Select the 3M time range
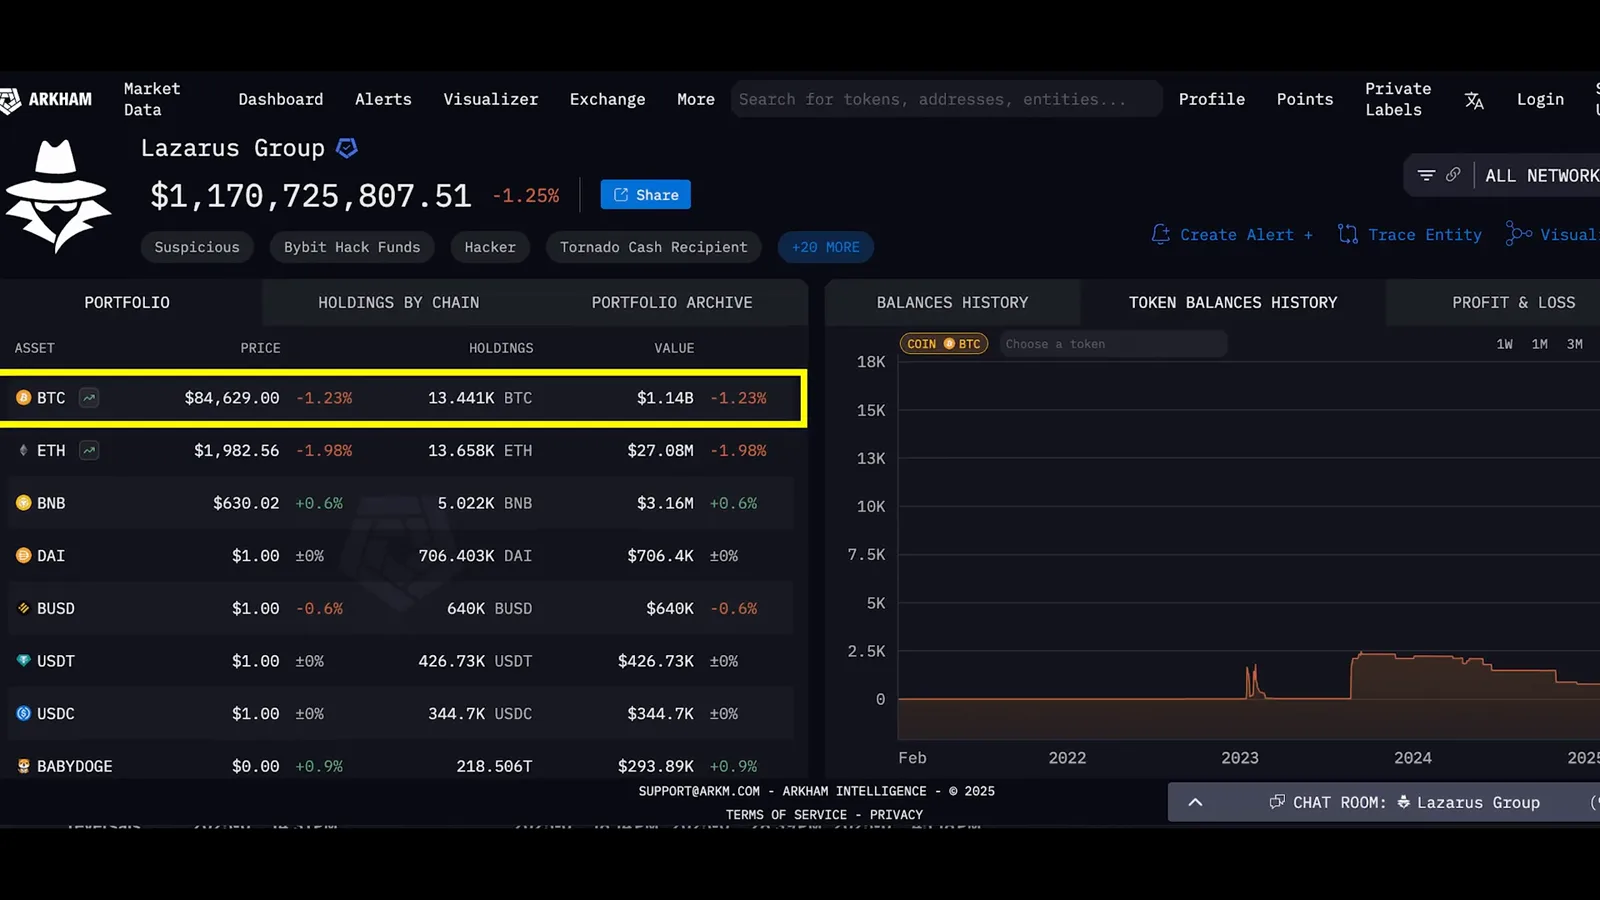1600x900 pixels. point(1575,344)
